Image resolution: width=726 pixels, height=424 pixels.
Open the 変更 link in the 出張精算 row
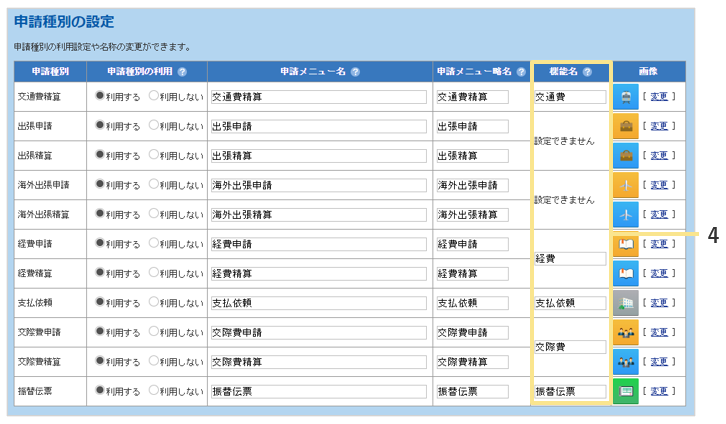point(658,156)
